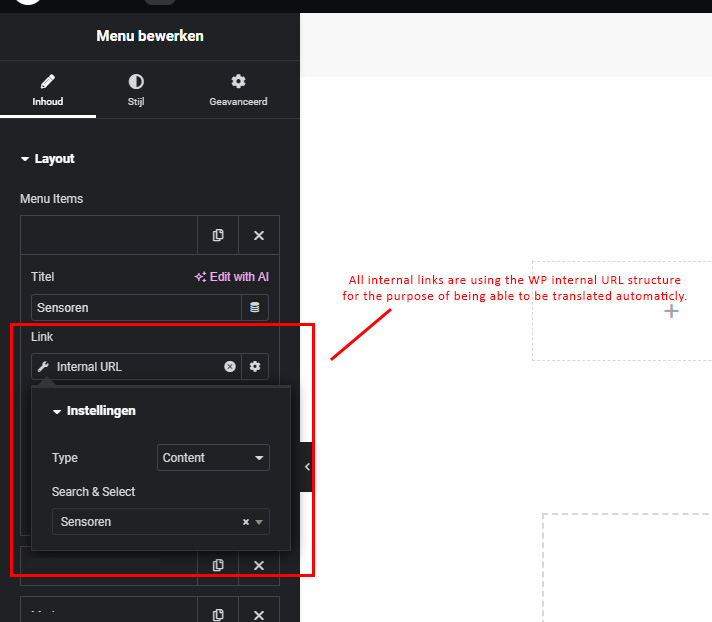Click the Menu Items label
This screenshot has height=622, width=712.
pyautogui.click(x=51, y=199)
